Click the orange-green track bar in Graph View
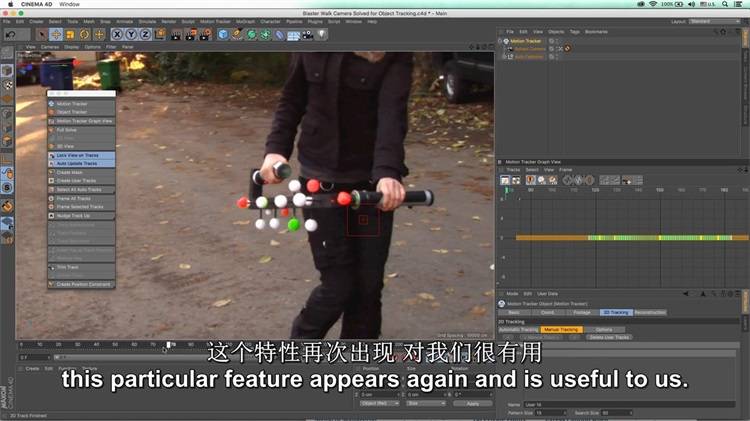The image size is (750, 421). coord(631,237)
